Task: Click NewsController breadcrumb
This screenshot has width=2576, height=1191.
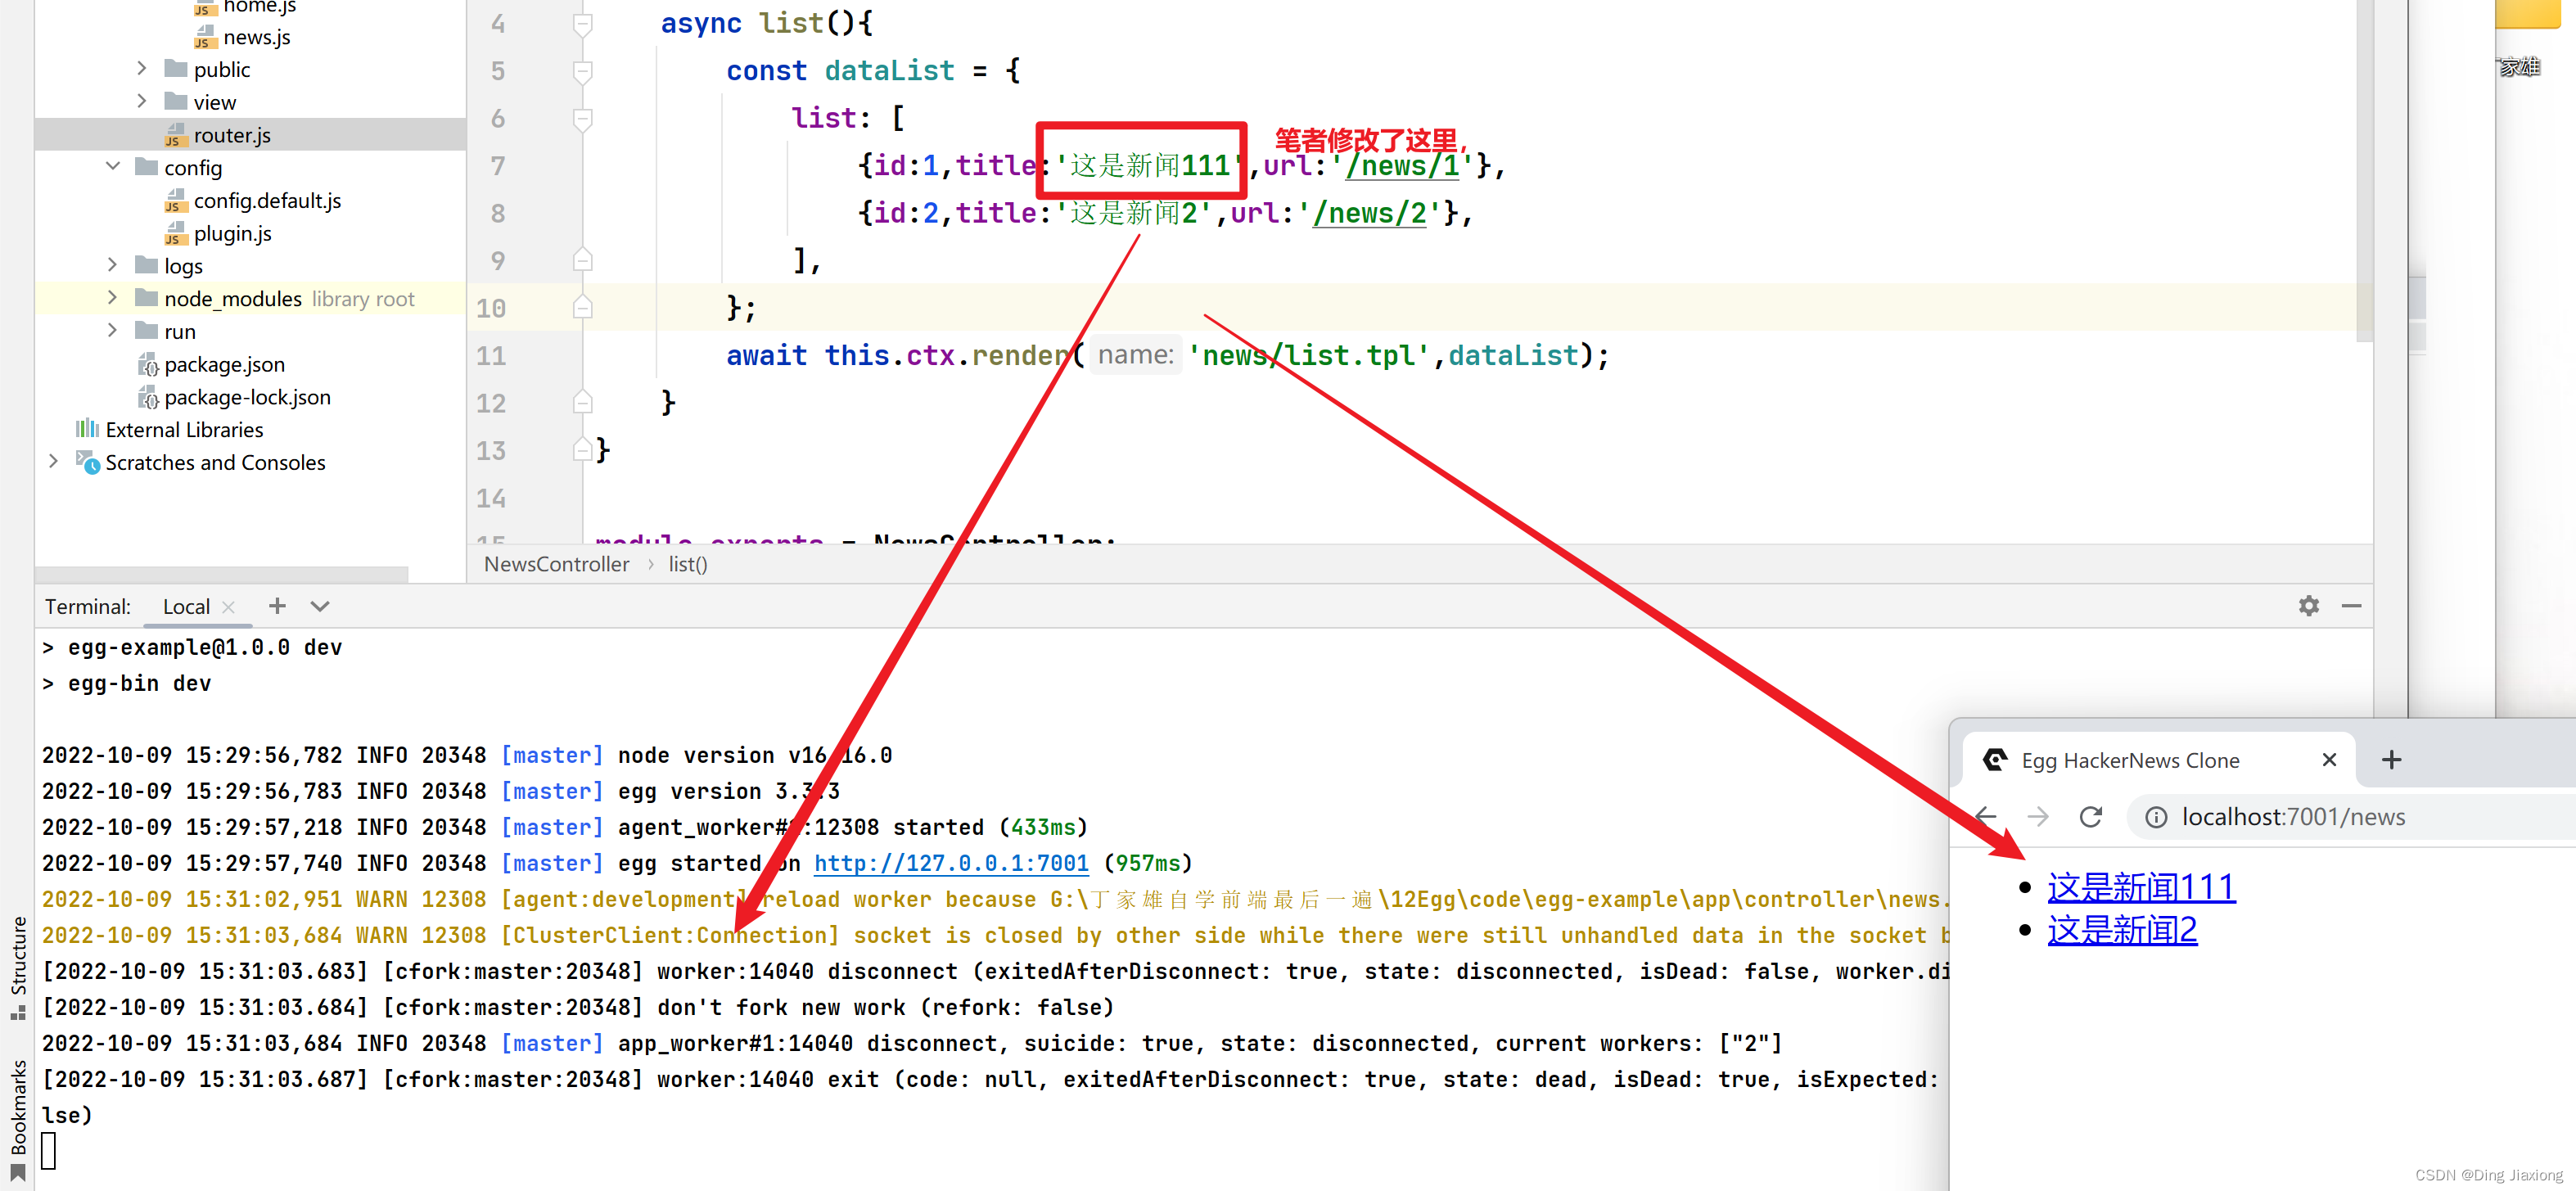Action: (x=557, y=564)
